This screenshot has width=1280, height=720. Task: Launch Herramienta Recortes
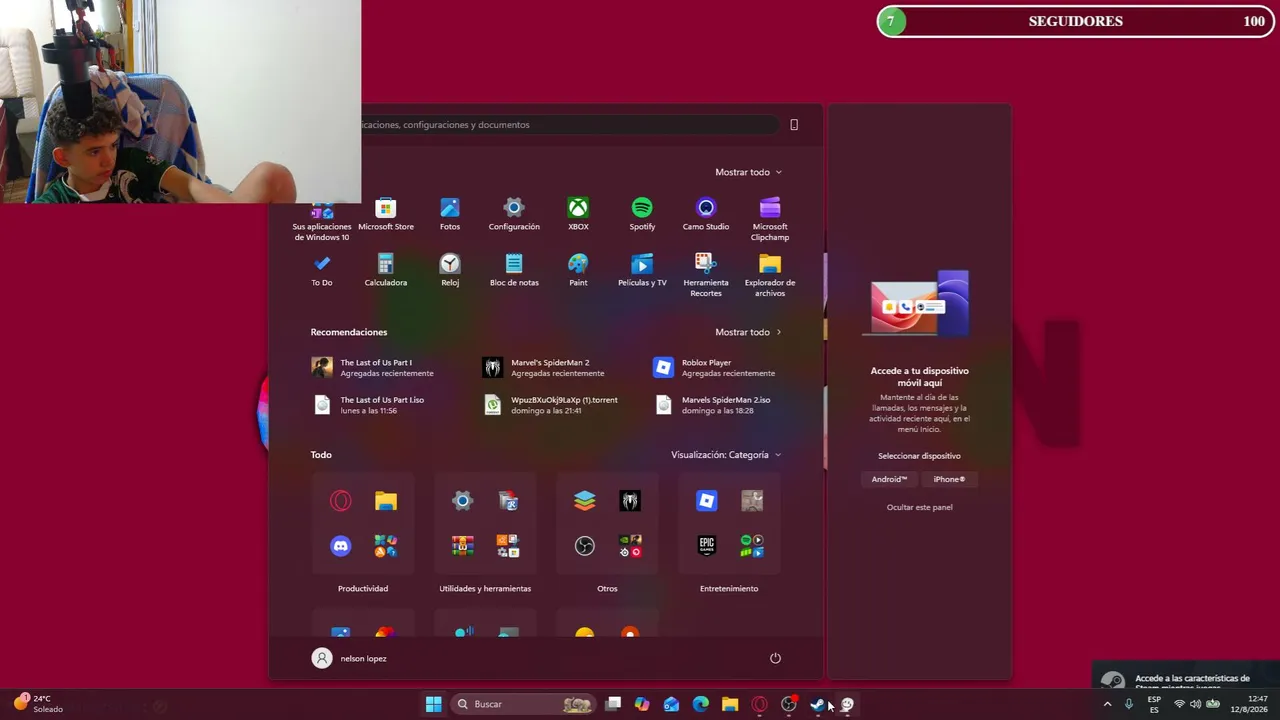tap(706, 276)
